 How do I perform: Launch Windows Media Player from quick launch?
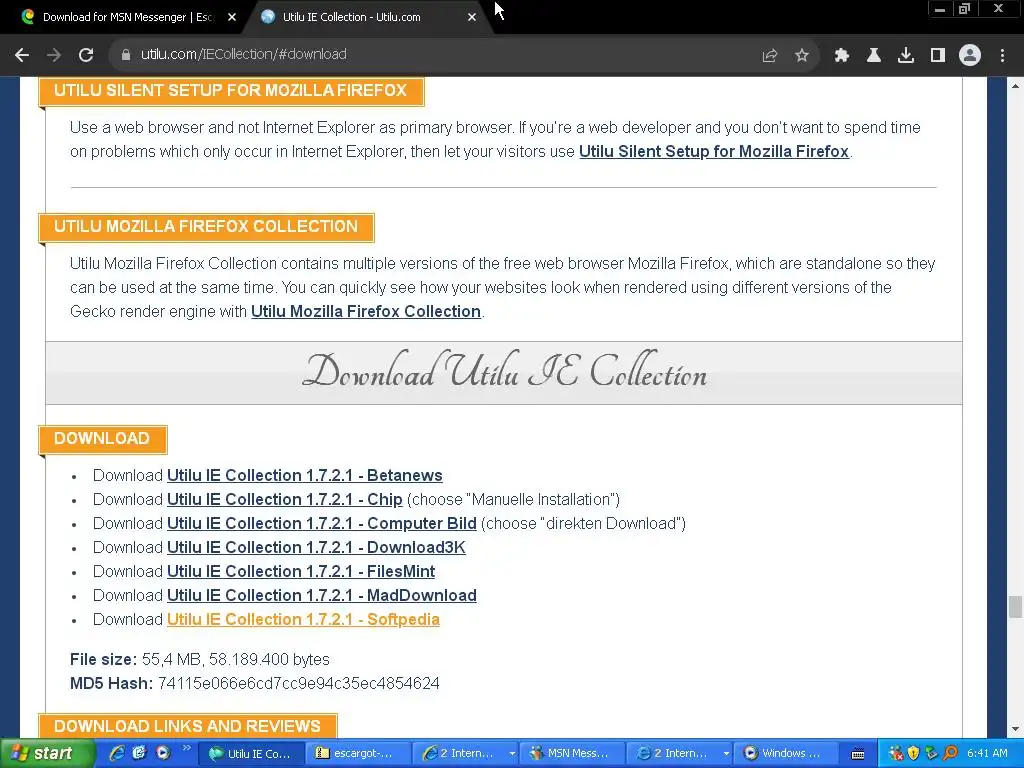pos(162,753)
